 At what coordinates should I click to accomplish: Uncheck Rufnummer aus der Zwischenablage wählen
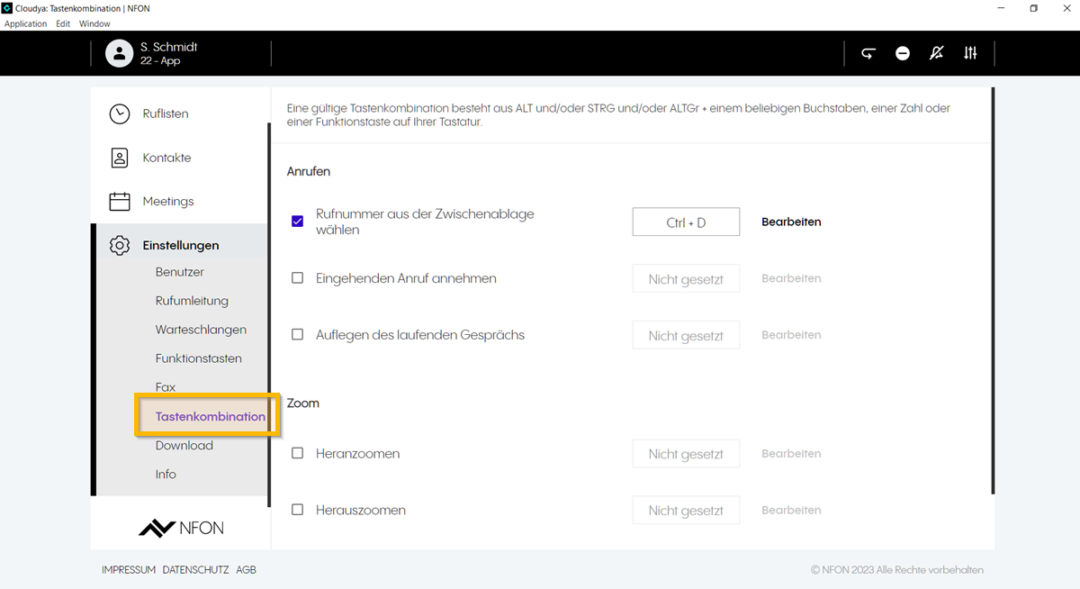pyautogui.click(x=297, y=221)
